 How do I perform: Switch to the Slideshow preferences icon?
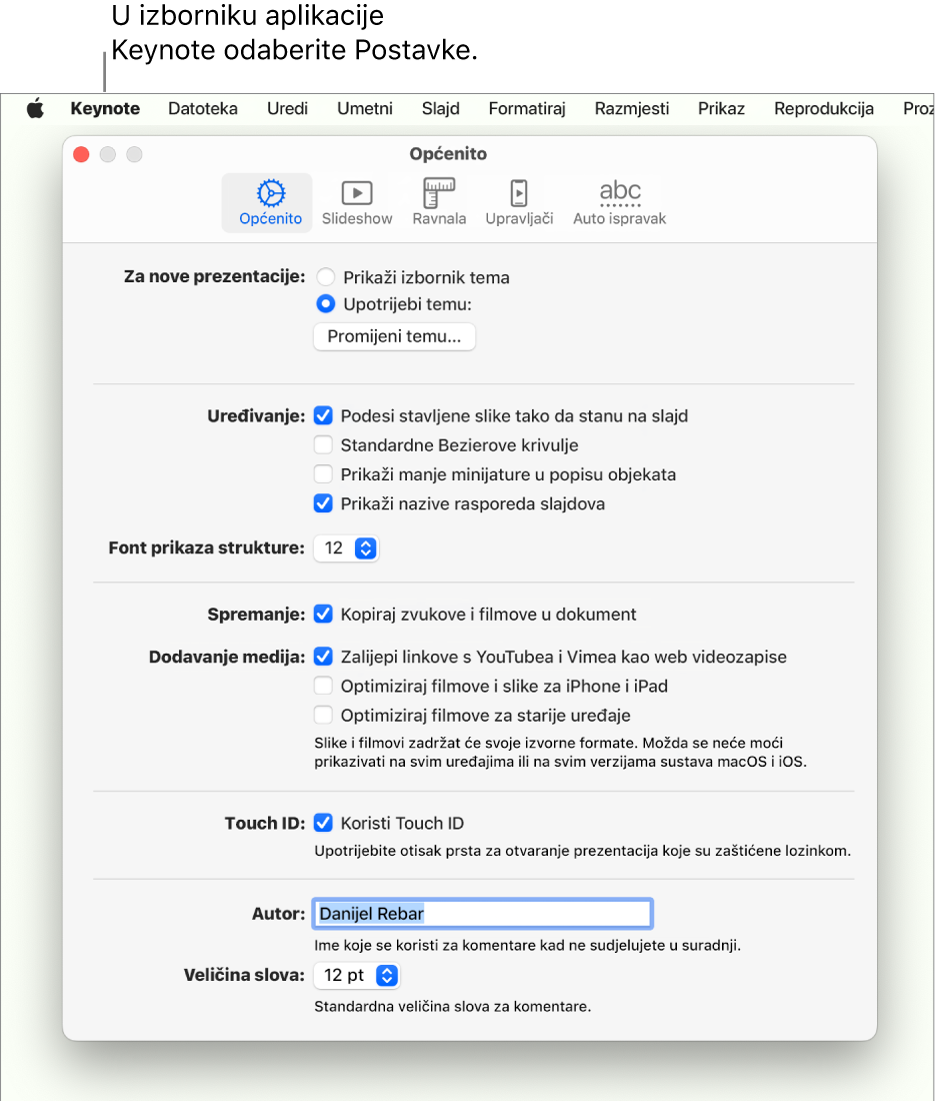357,202
